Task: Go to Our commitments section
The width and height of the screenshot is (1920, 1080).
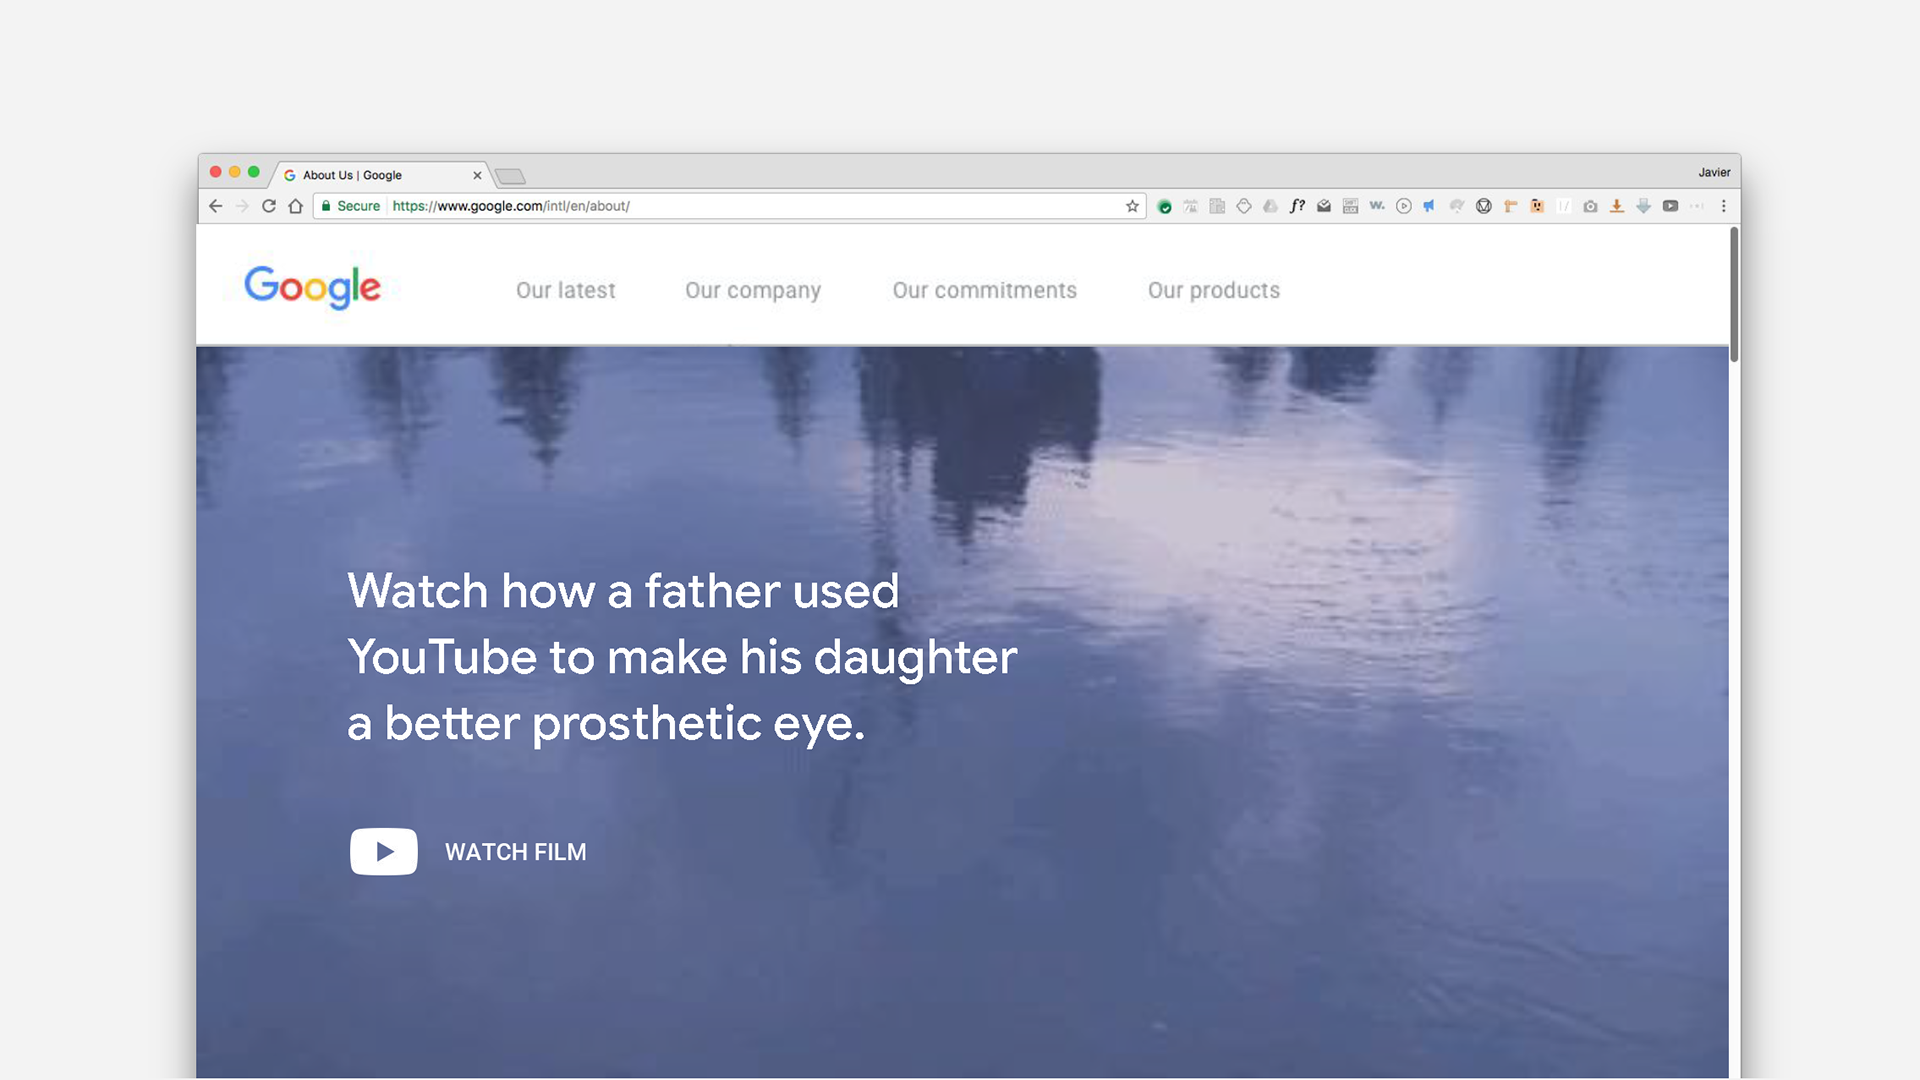Action: click(984, 290)
